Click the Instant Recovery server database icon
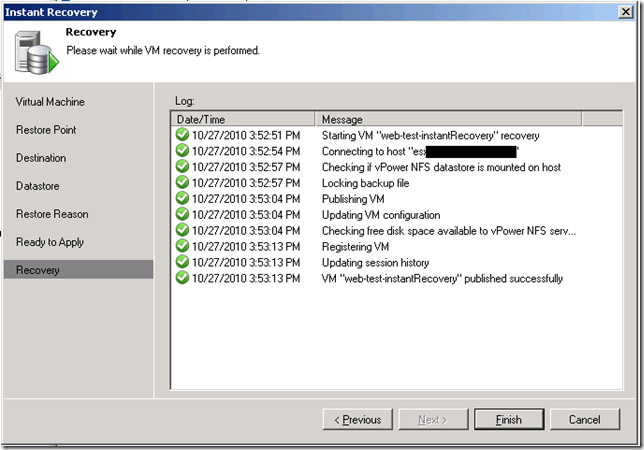This screenshot has height=450, width=644. pos(32,52)
